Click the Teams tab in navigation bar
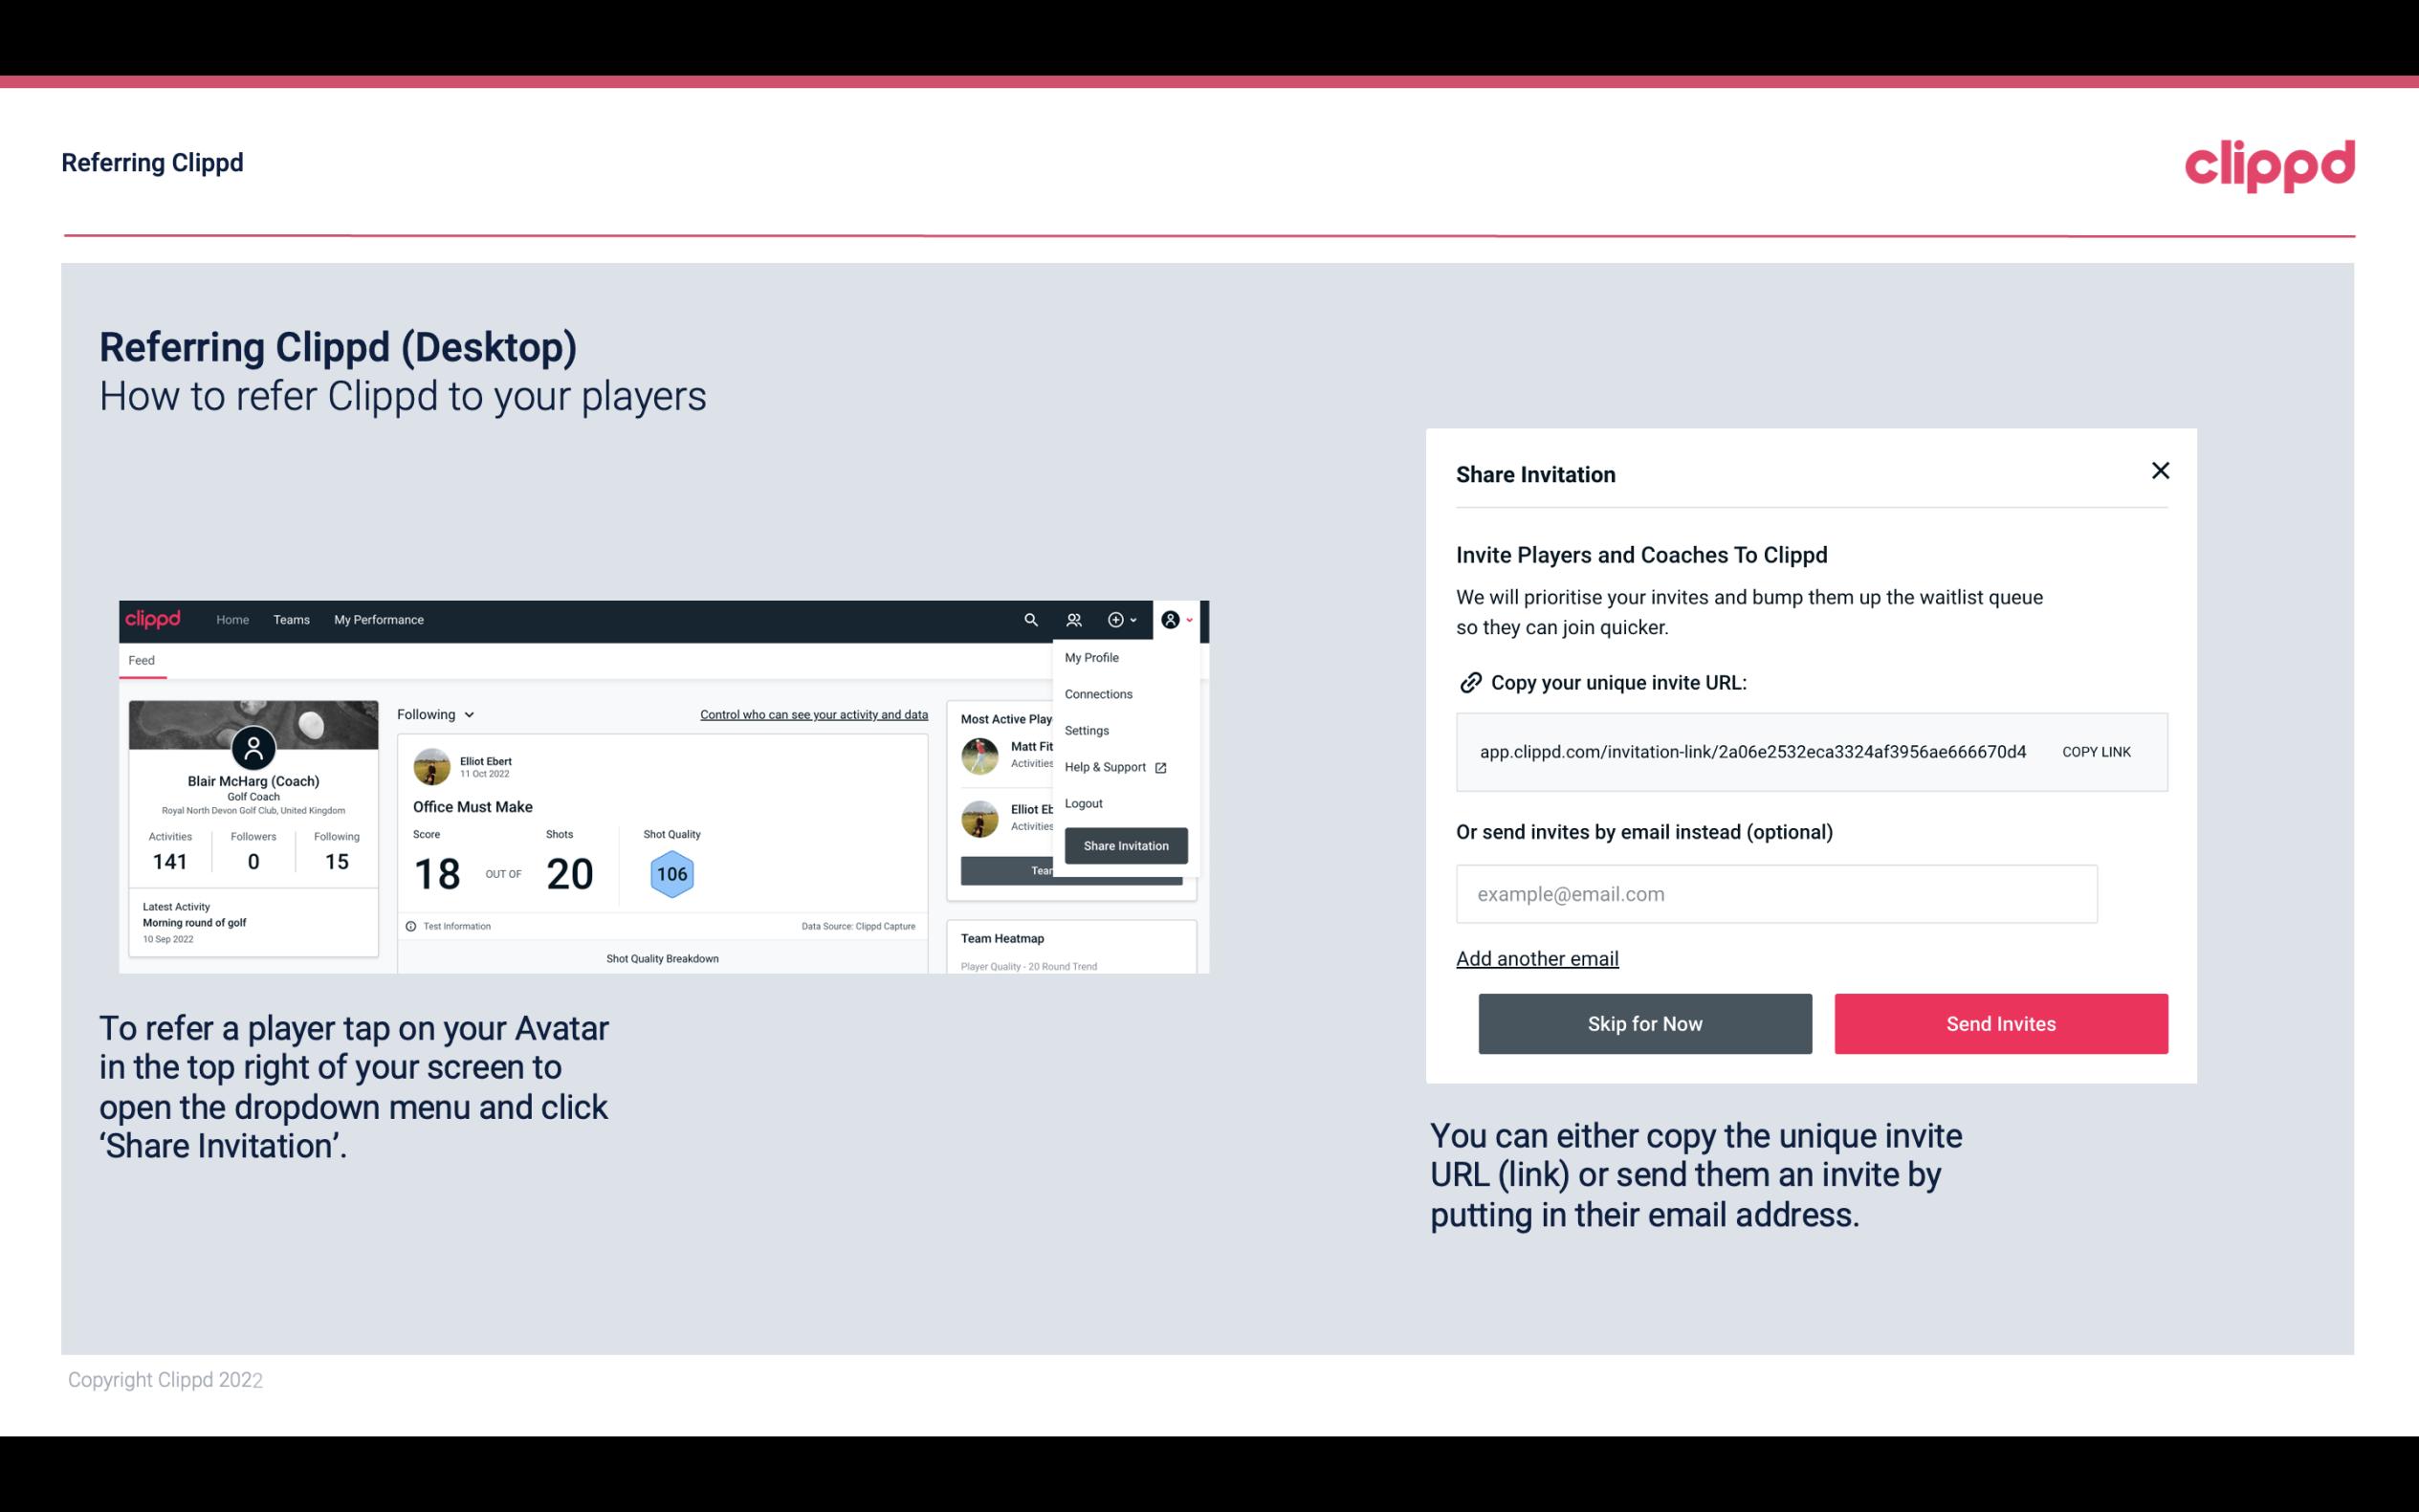 point(291,620)
